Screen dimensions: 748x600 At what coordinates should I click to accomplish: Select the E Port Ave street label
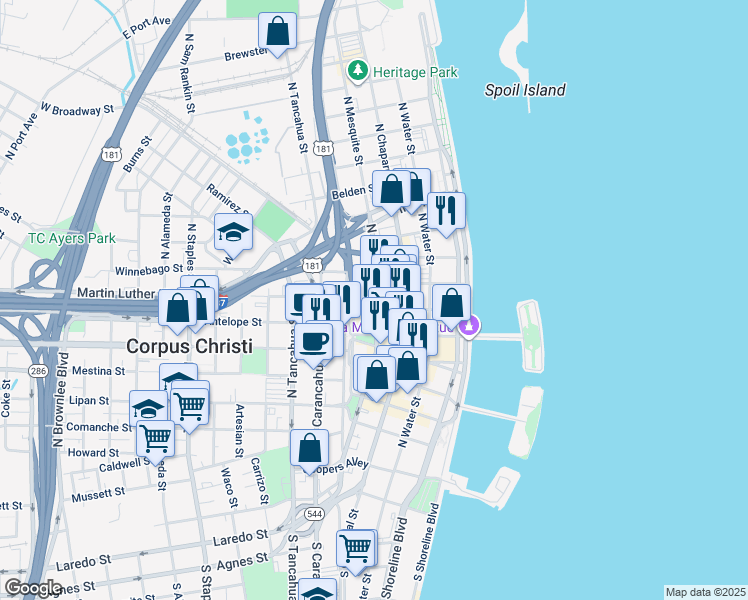[x=146, y=28]
